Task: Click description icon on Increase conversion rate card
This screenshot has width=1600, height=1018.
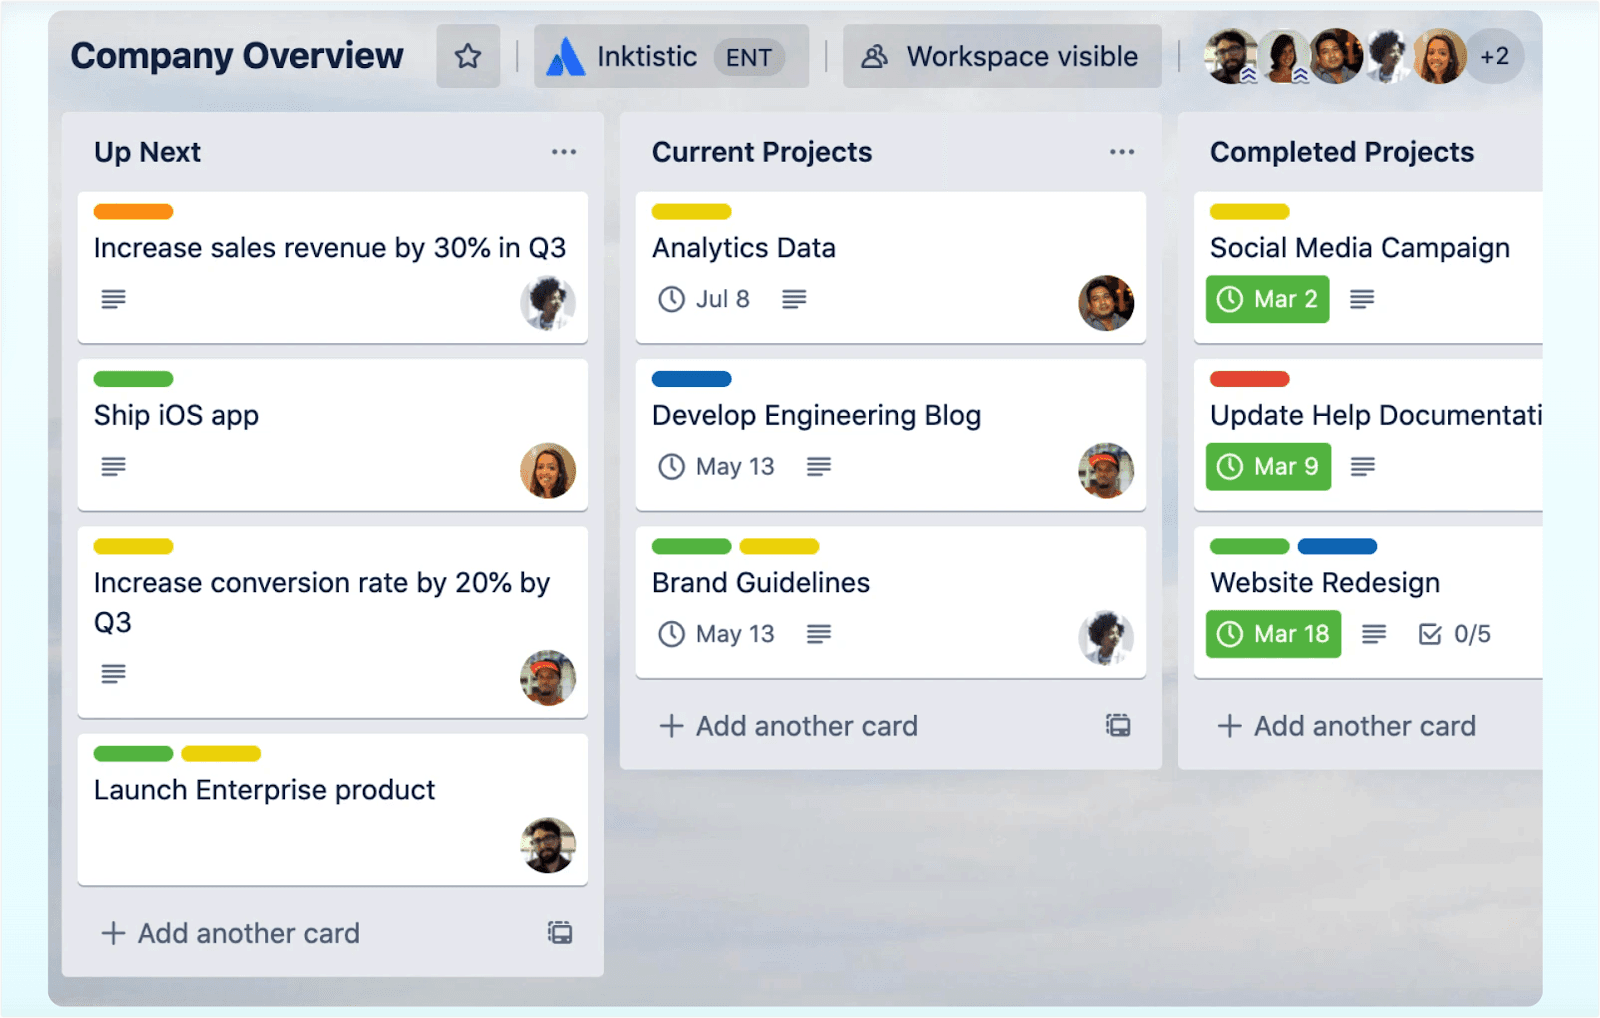Action: pyautogui.click(x=113, y=674)
